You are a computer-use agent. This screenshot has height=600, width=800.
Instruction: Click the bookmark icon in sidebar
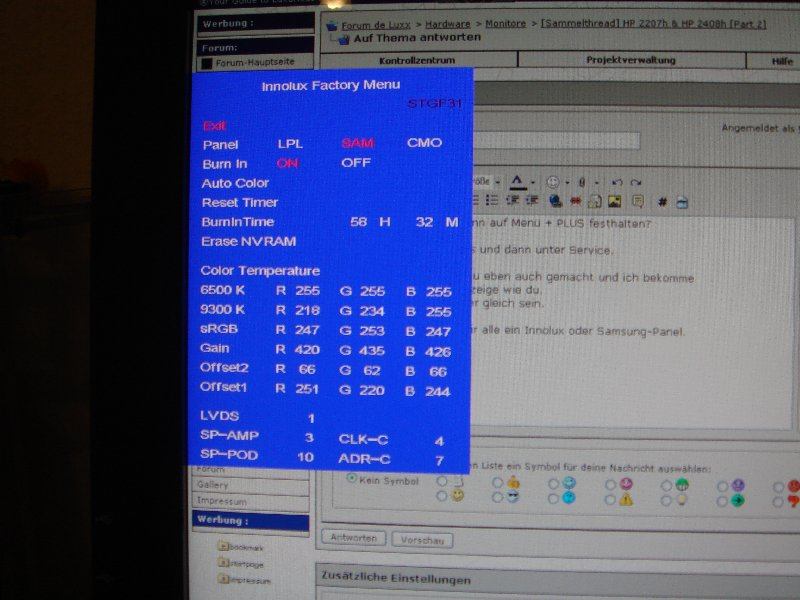point(223,546)
